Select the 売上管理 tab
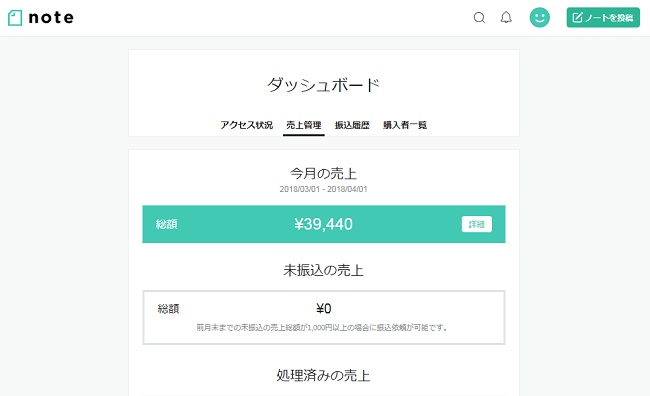 click(303, 125)
